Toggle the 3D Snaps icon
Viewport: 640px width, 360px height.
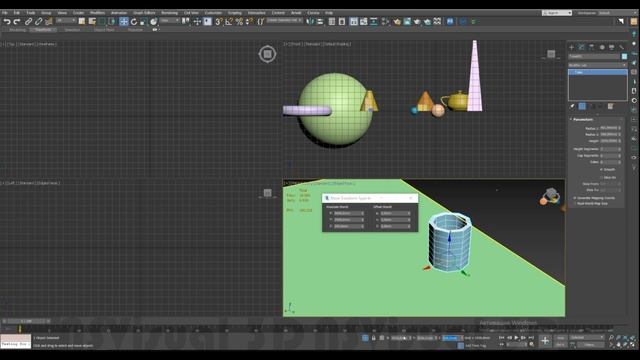click(x=219, y=22)
